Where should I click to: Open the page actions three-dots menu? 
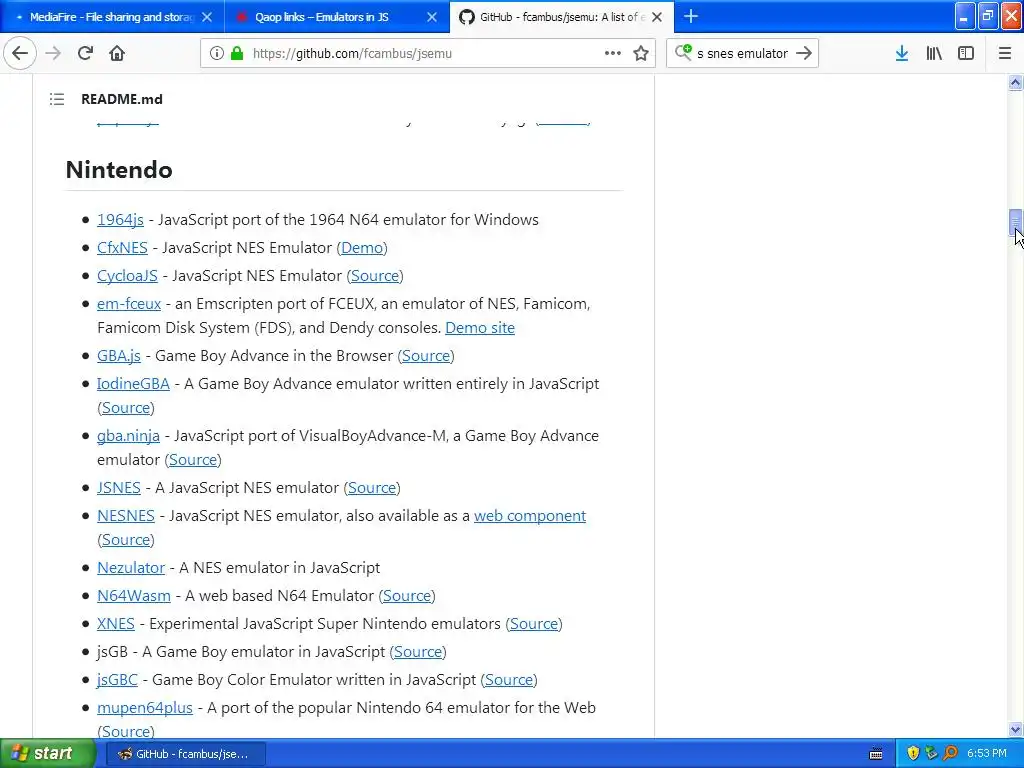tap(613, 53)
